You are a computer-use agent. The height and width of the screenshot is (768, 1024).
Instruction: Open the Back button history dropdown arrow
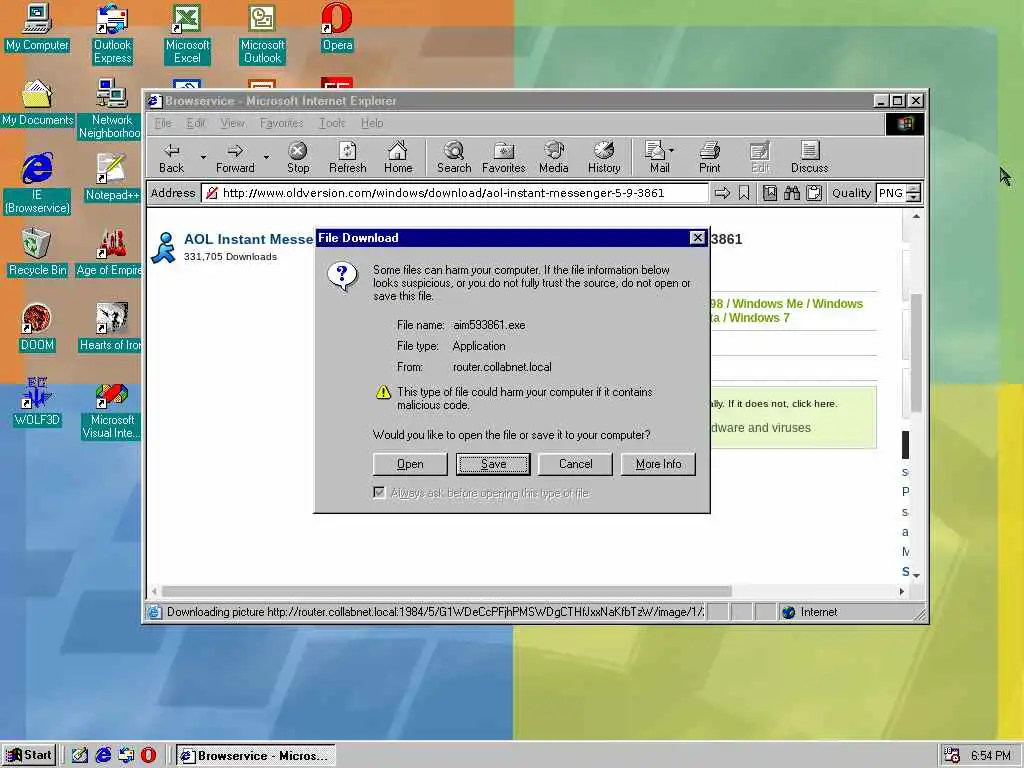click(203, 157)
